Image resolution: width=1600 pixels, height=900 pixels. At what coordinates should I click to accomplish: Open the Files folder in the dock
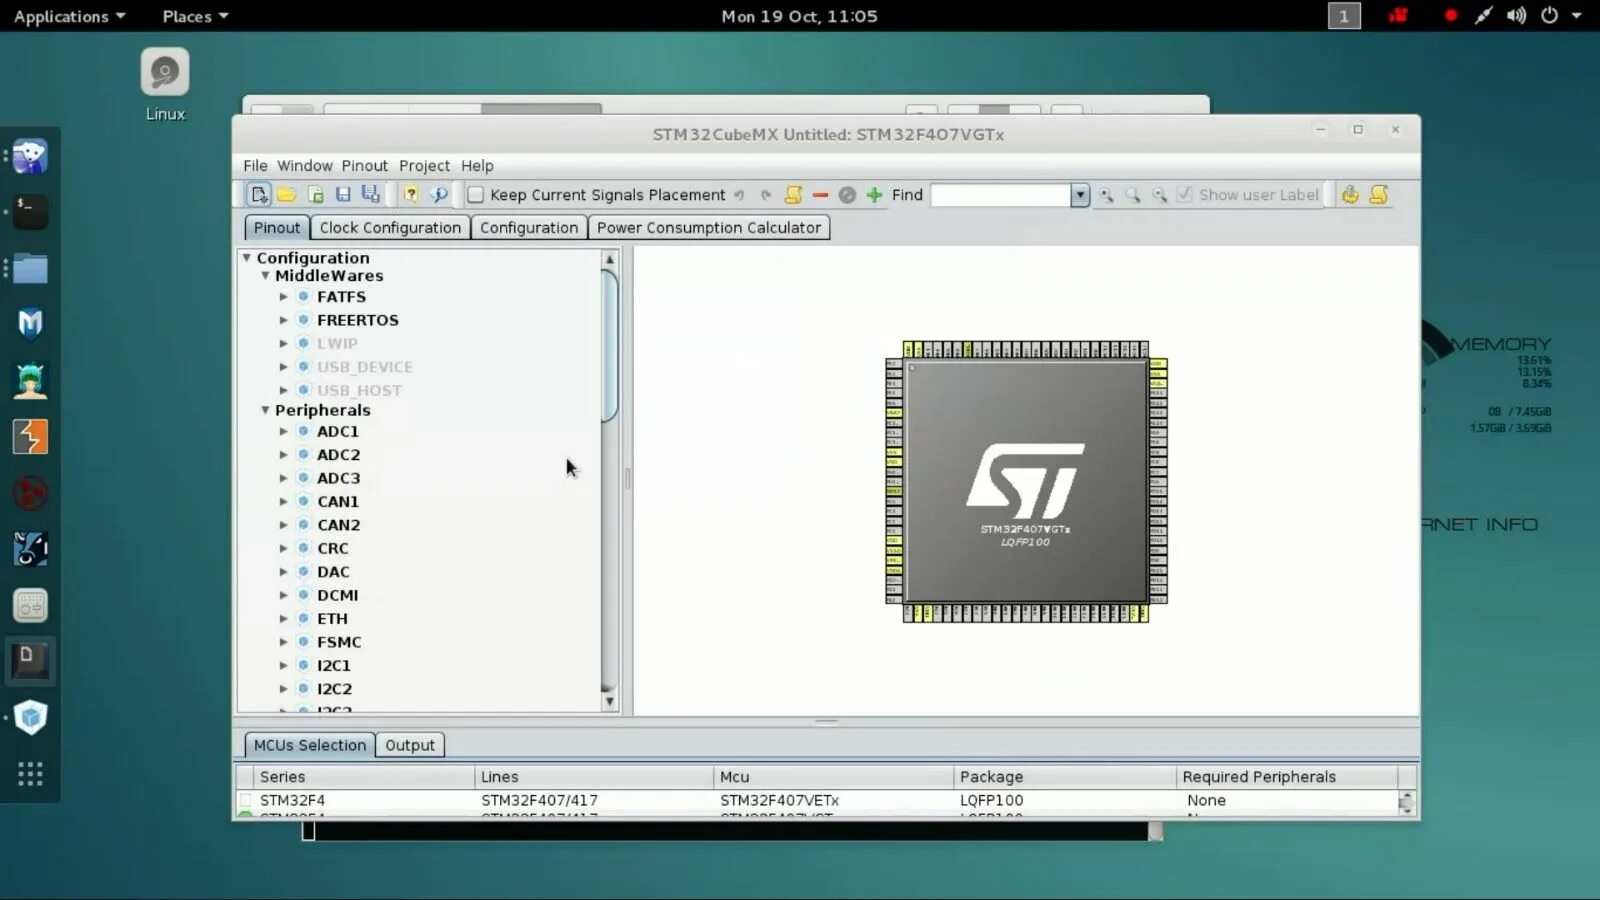tap(30, 268)
